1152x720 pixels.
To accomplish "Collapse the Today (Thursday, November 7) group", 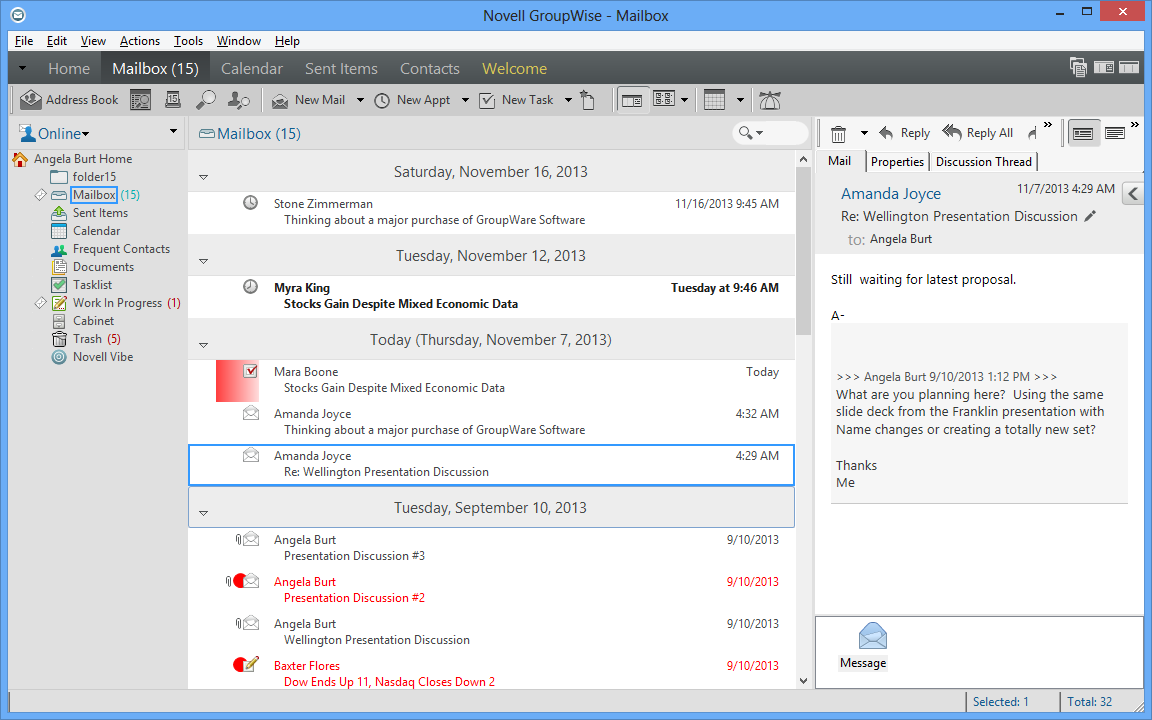I will pos(204,345).
